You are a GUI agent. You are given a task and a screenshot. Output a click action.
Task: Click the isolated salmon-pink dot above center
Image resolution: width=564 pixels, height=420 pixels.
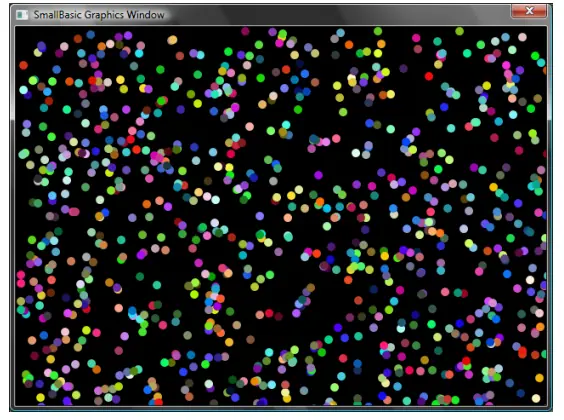pos(249,126)
